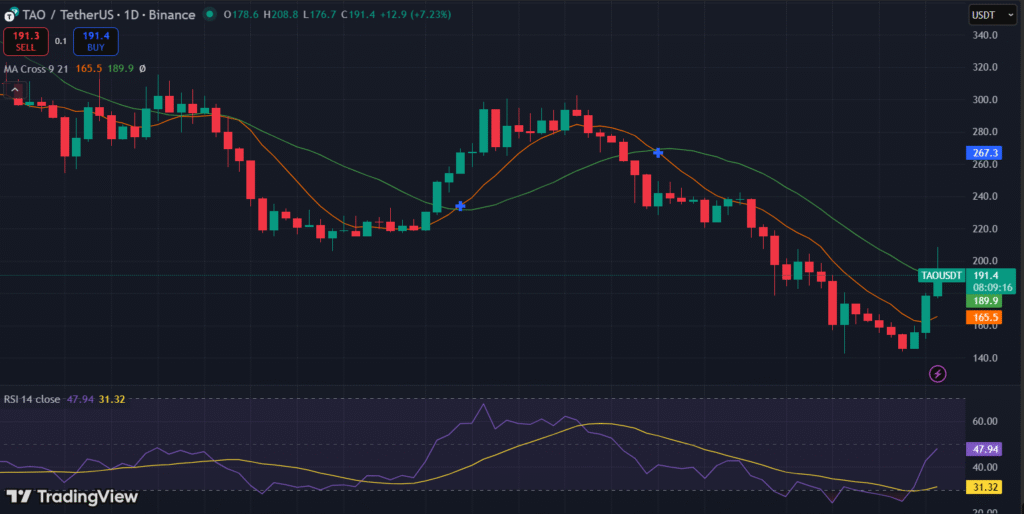This screenshot has height=514, width=1024.
Task: Click the TradingView logo
Action: tap(72, 496)
